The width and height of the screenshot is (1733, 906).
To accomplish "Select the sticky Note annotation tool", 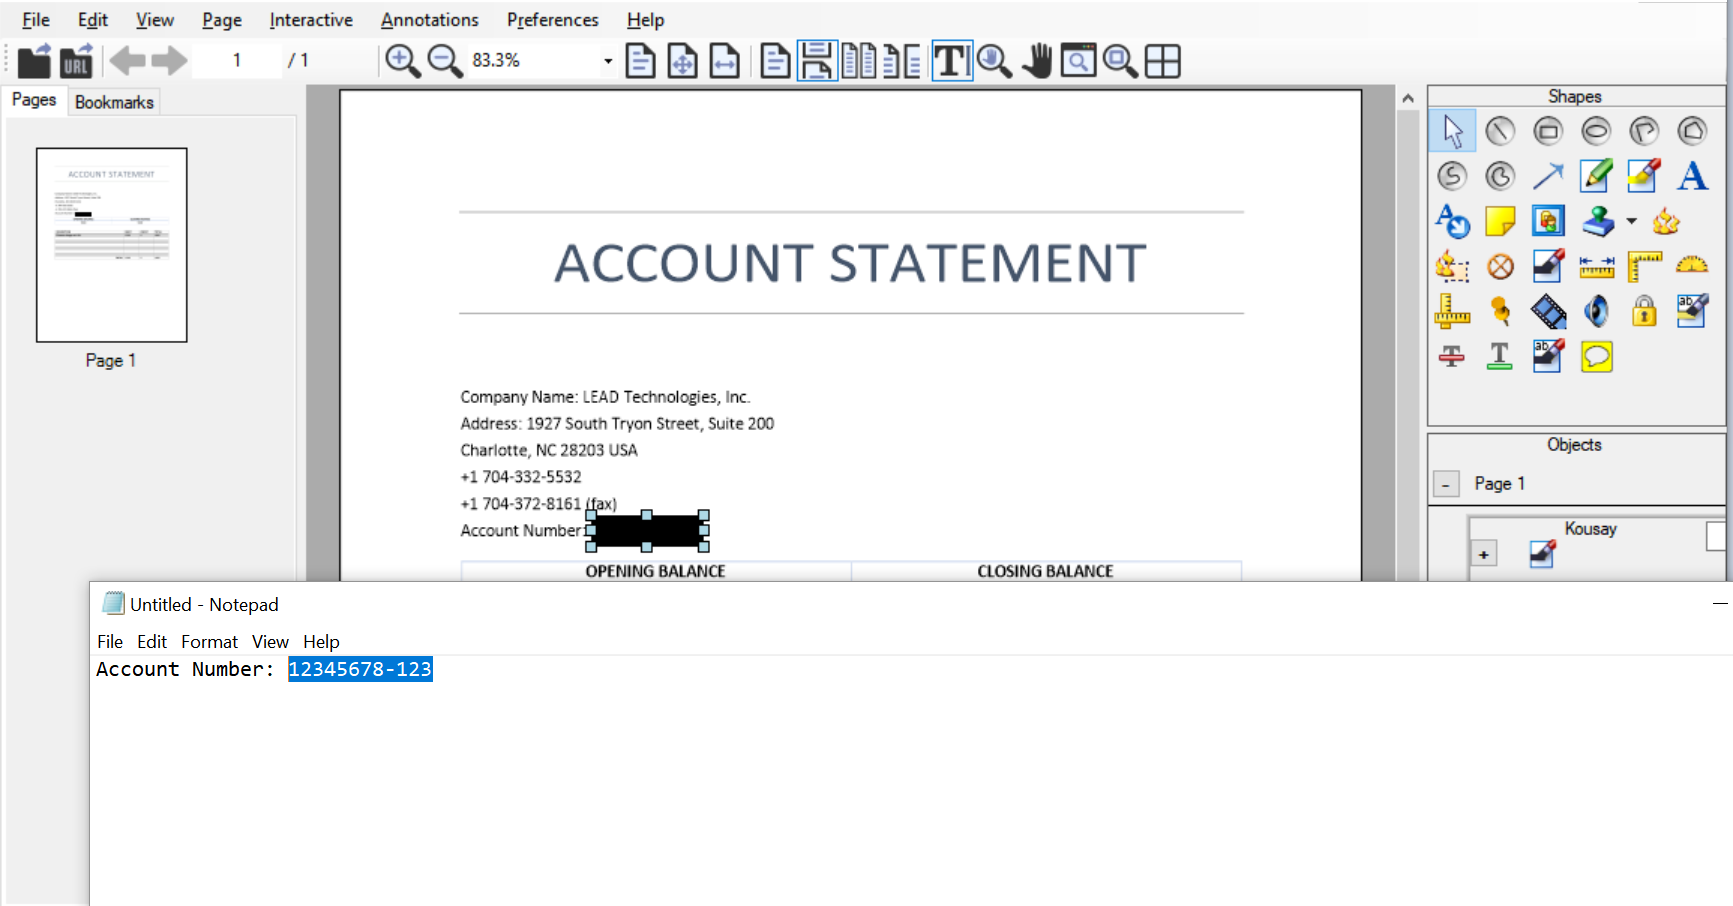I will pos(1501,221).
